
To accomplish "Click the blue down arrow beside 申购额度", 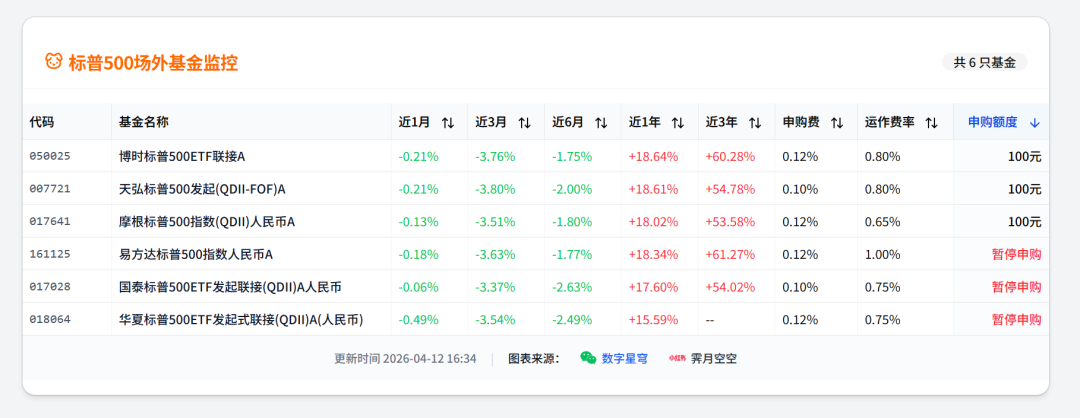I will [x=1034, y=123].
